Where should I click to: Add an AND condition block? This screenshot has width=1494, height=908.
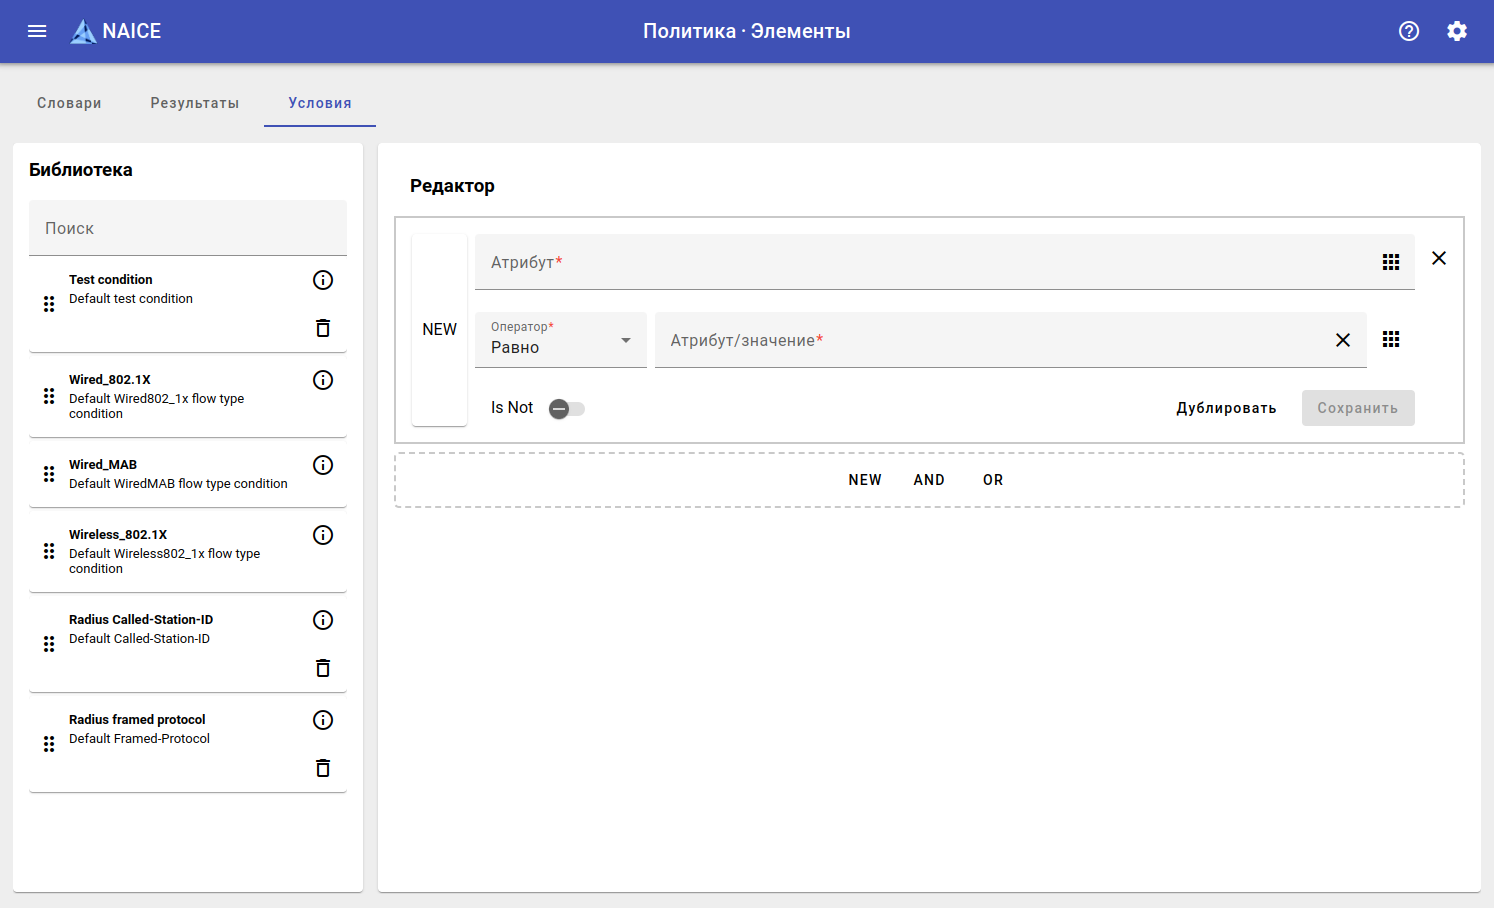(929, 480)
